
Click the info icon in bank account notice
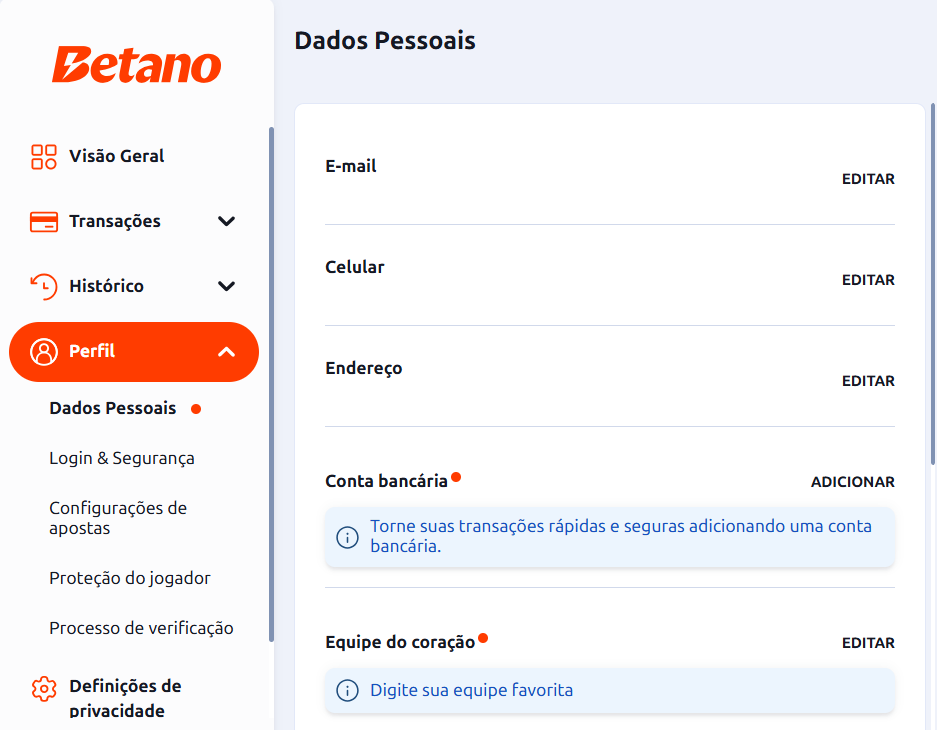tap(347, 537)
